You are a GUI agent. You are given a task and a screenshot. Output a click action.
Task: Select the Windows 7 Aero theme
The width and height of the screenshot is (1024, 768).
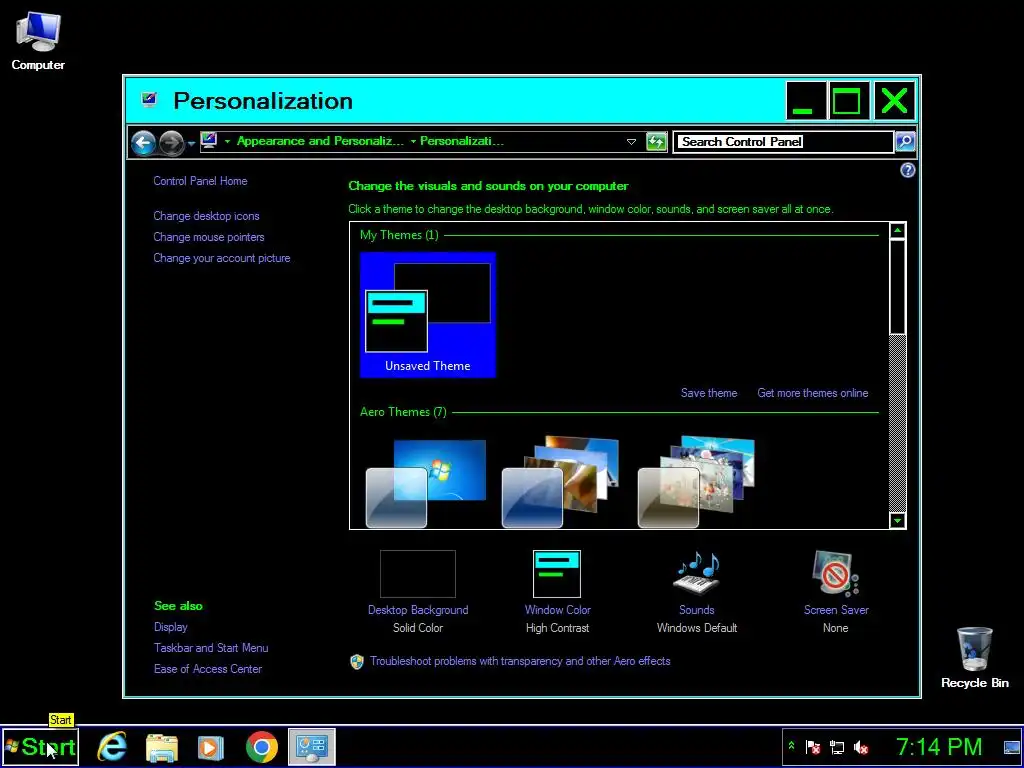pyautogui.click(x=426, y=483)
